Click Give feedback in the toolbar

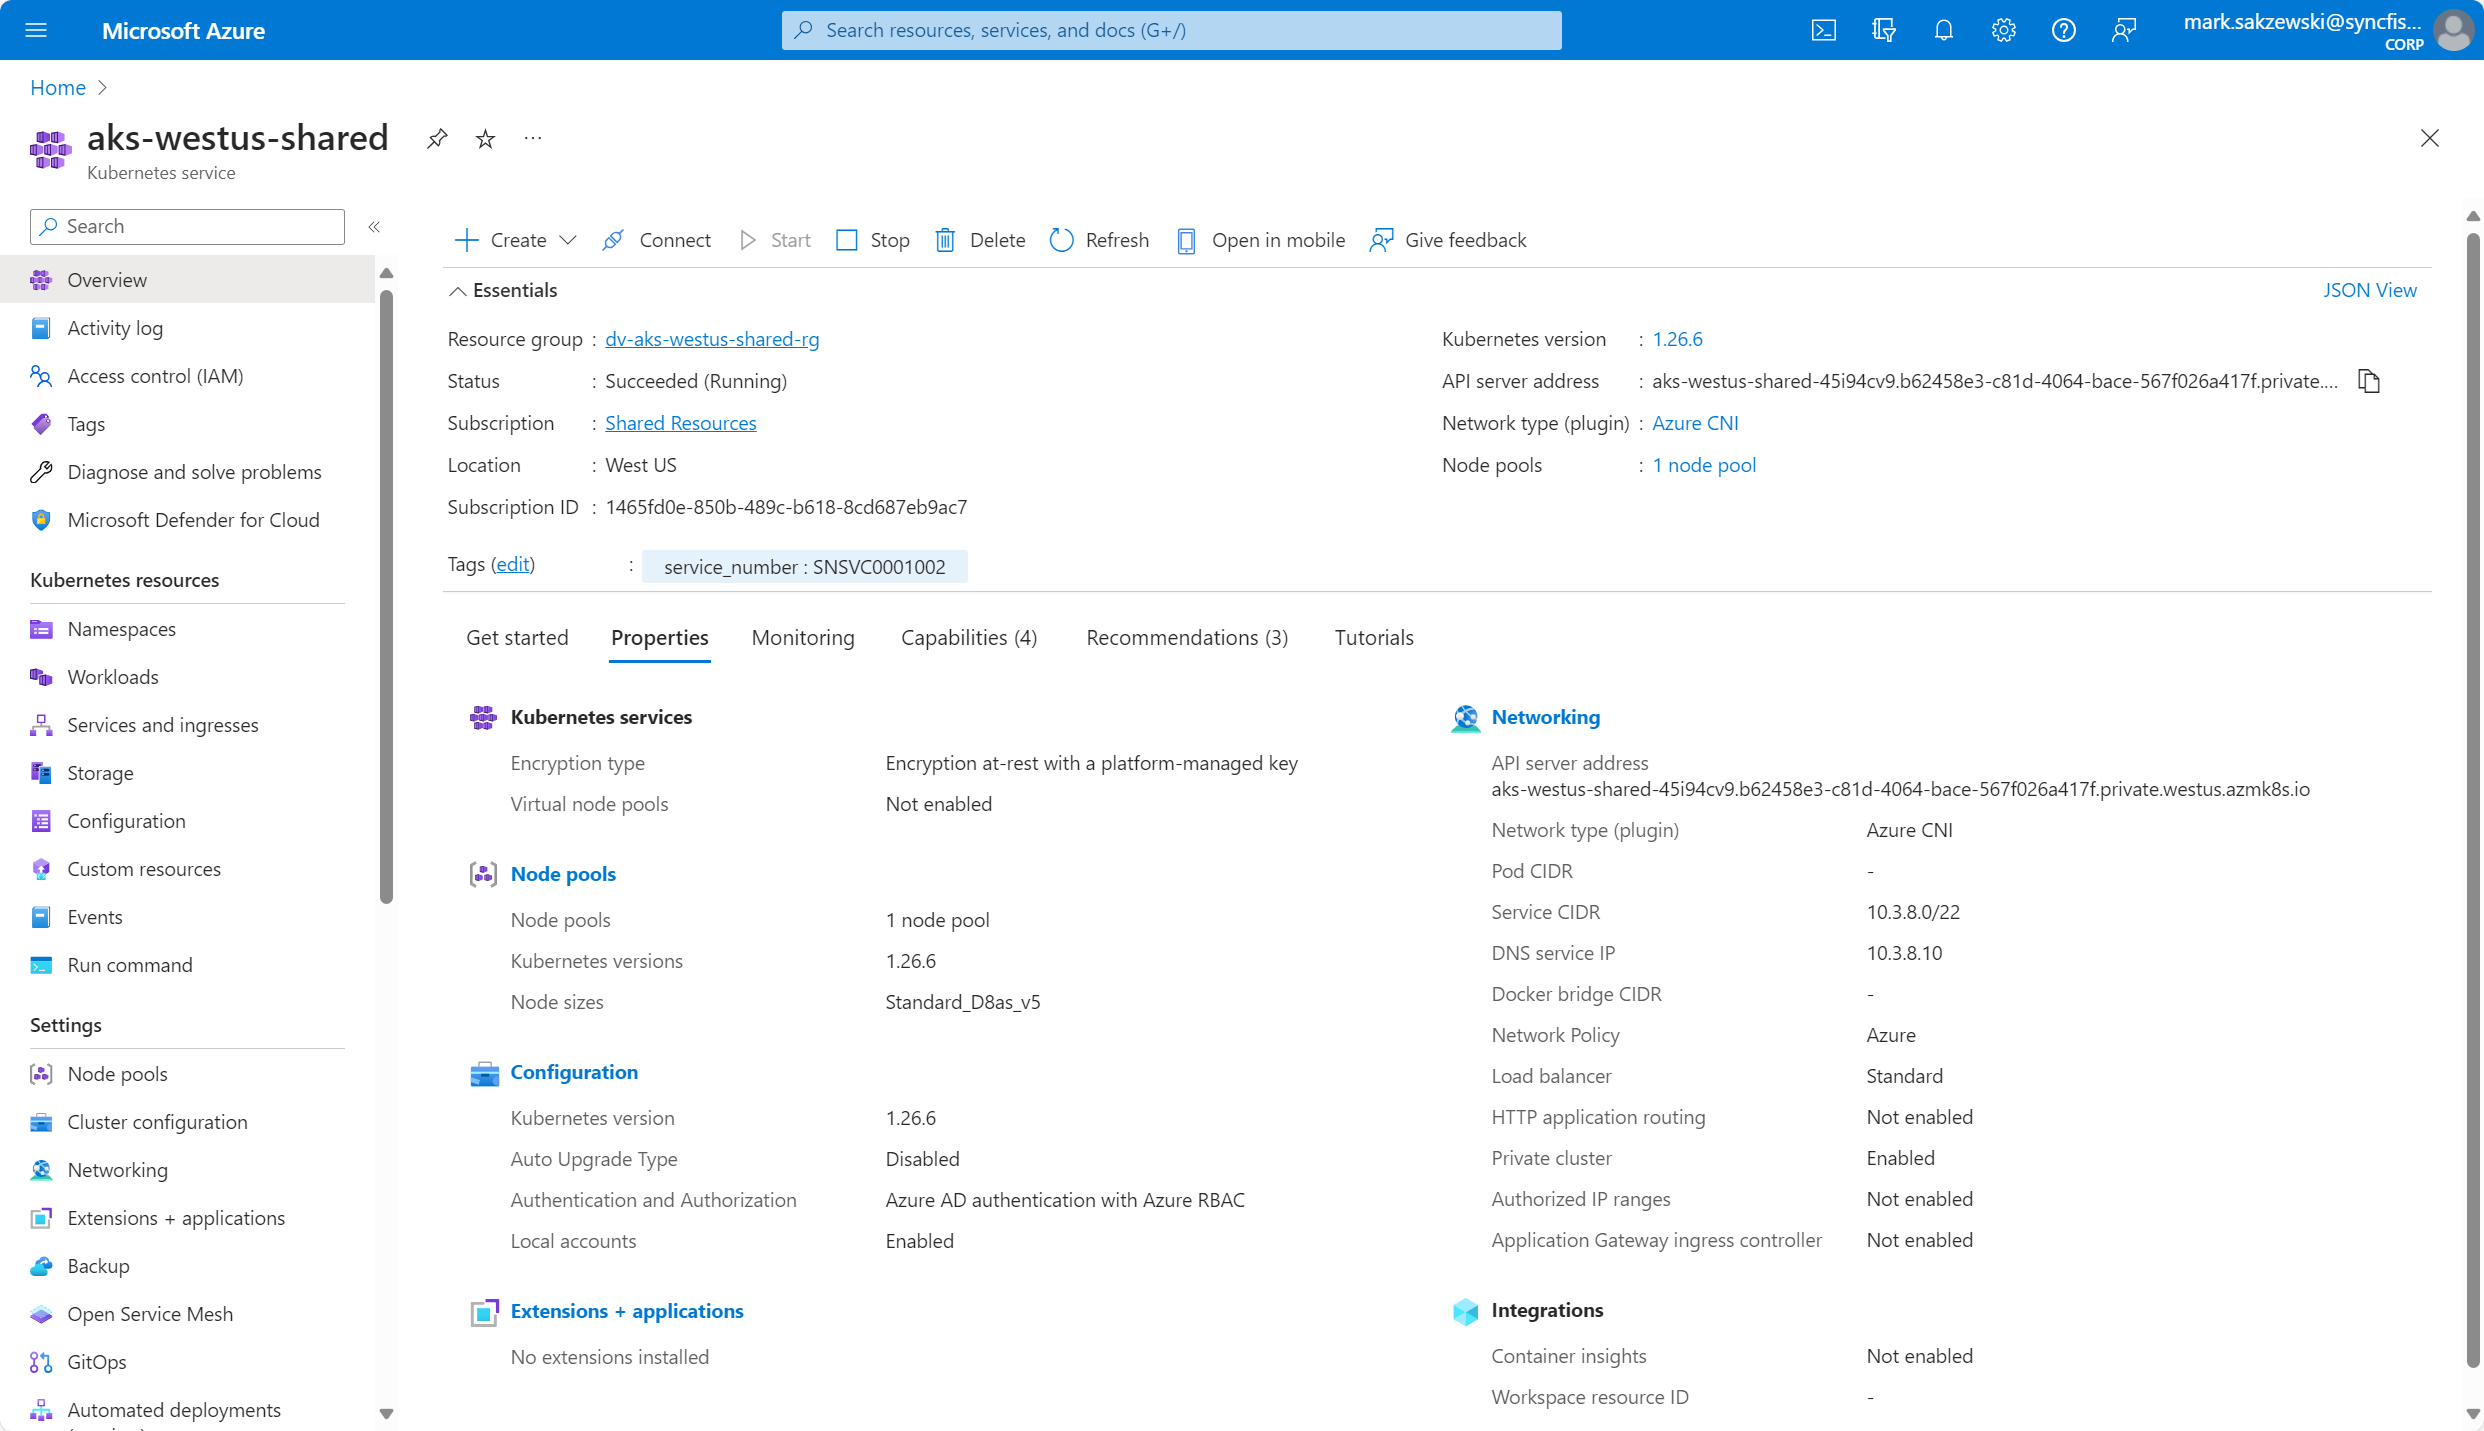1449,240
